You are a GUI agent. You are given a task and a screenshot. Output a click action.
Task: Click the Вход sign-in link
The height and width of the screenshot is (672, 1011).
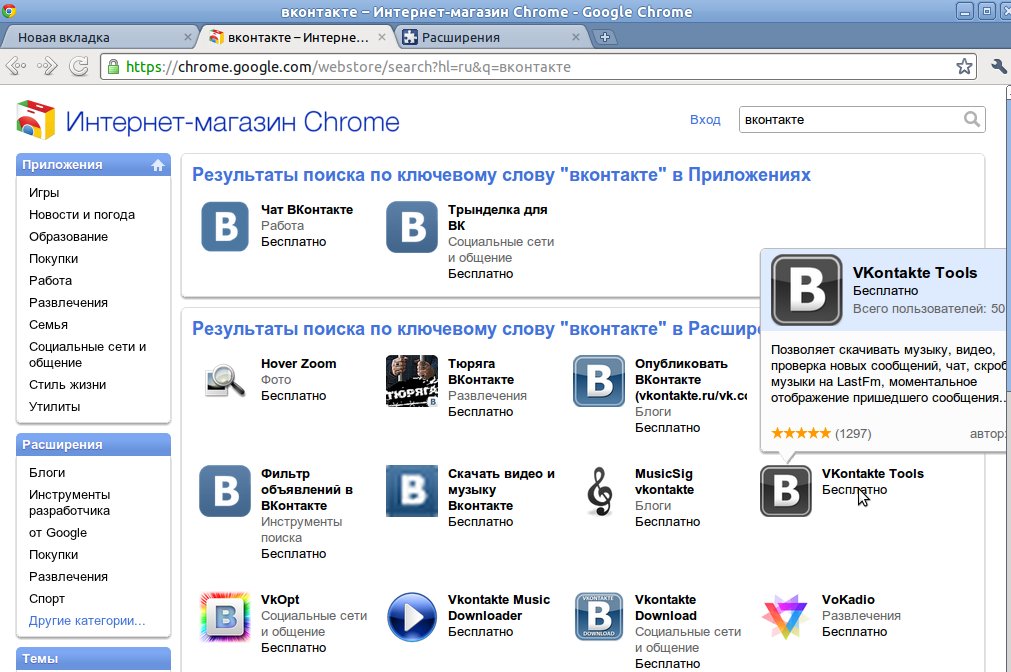[705, 119]
